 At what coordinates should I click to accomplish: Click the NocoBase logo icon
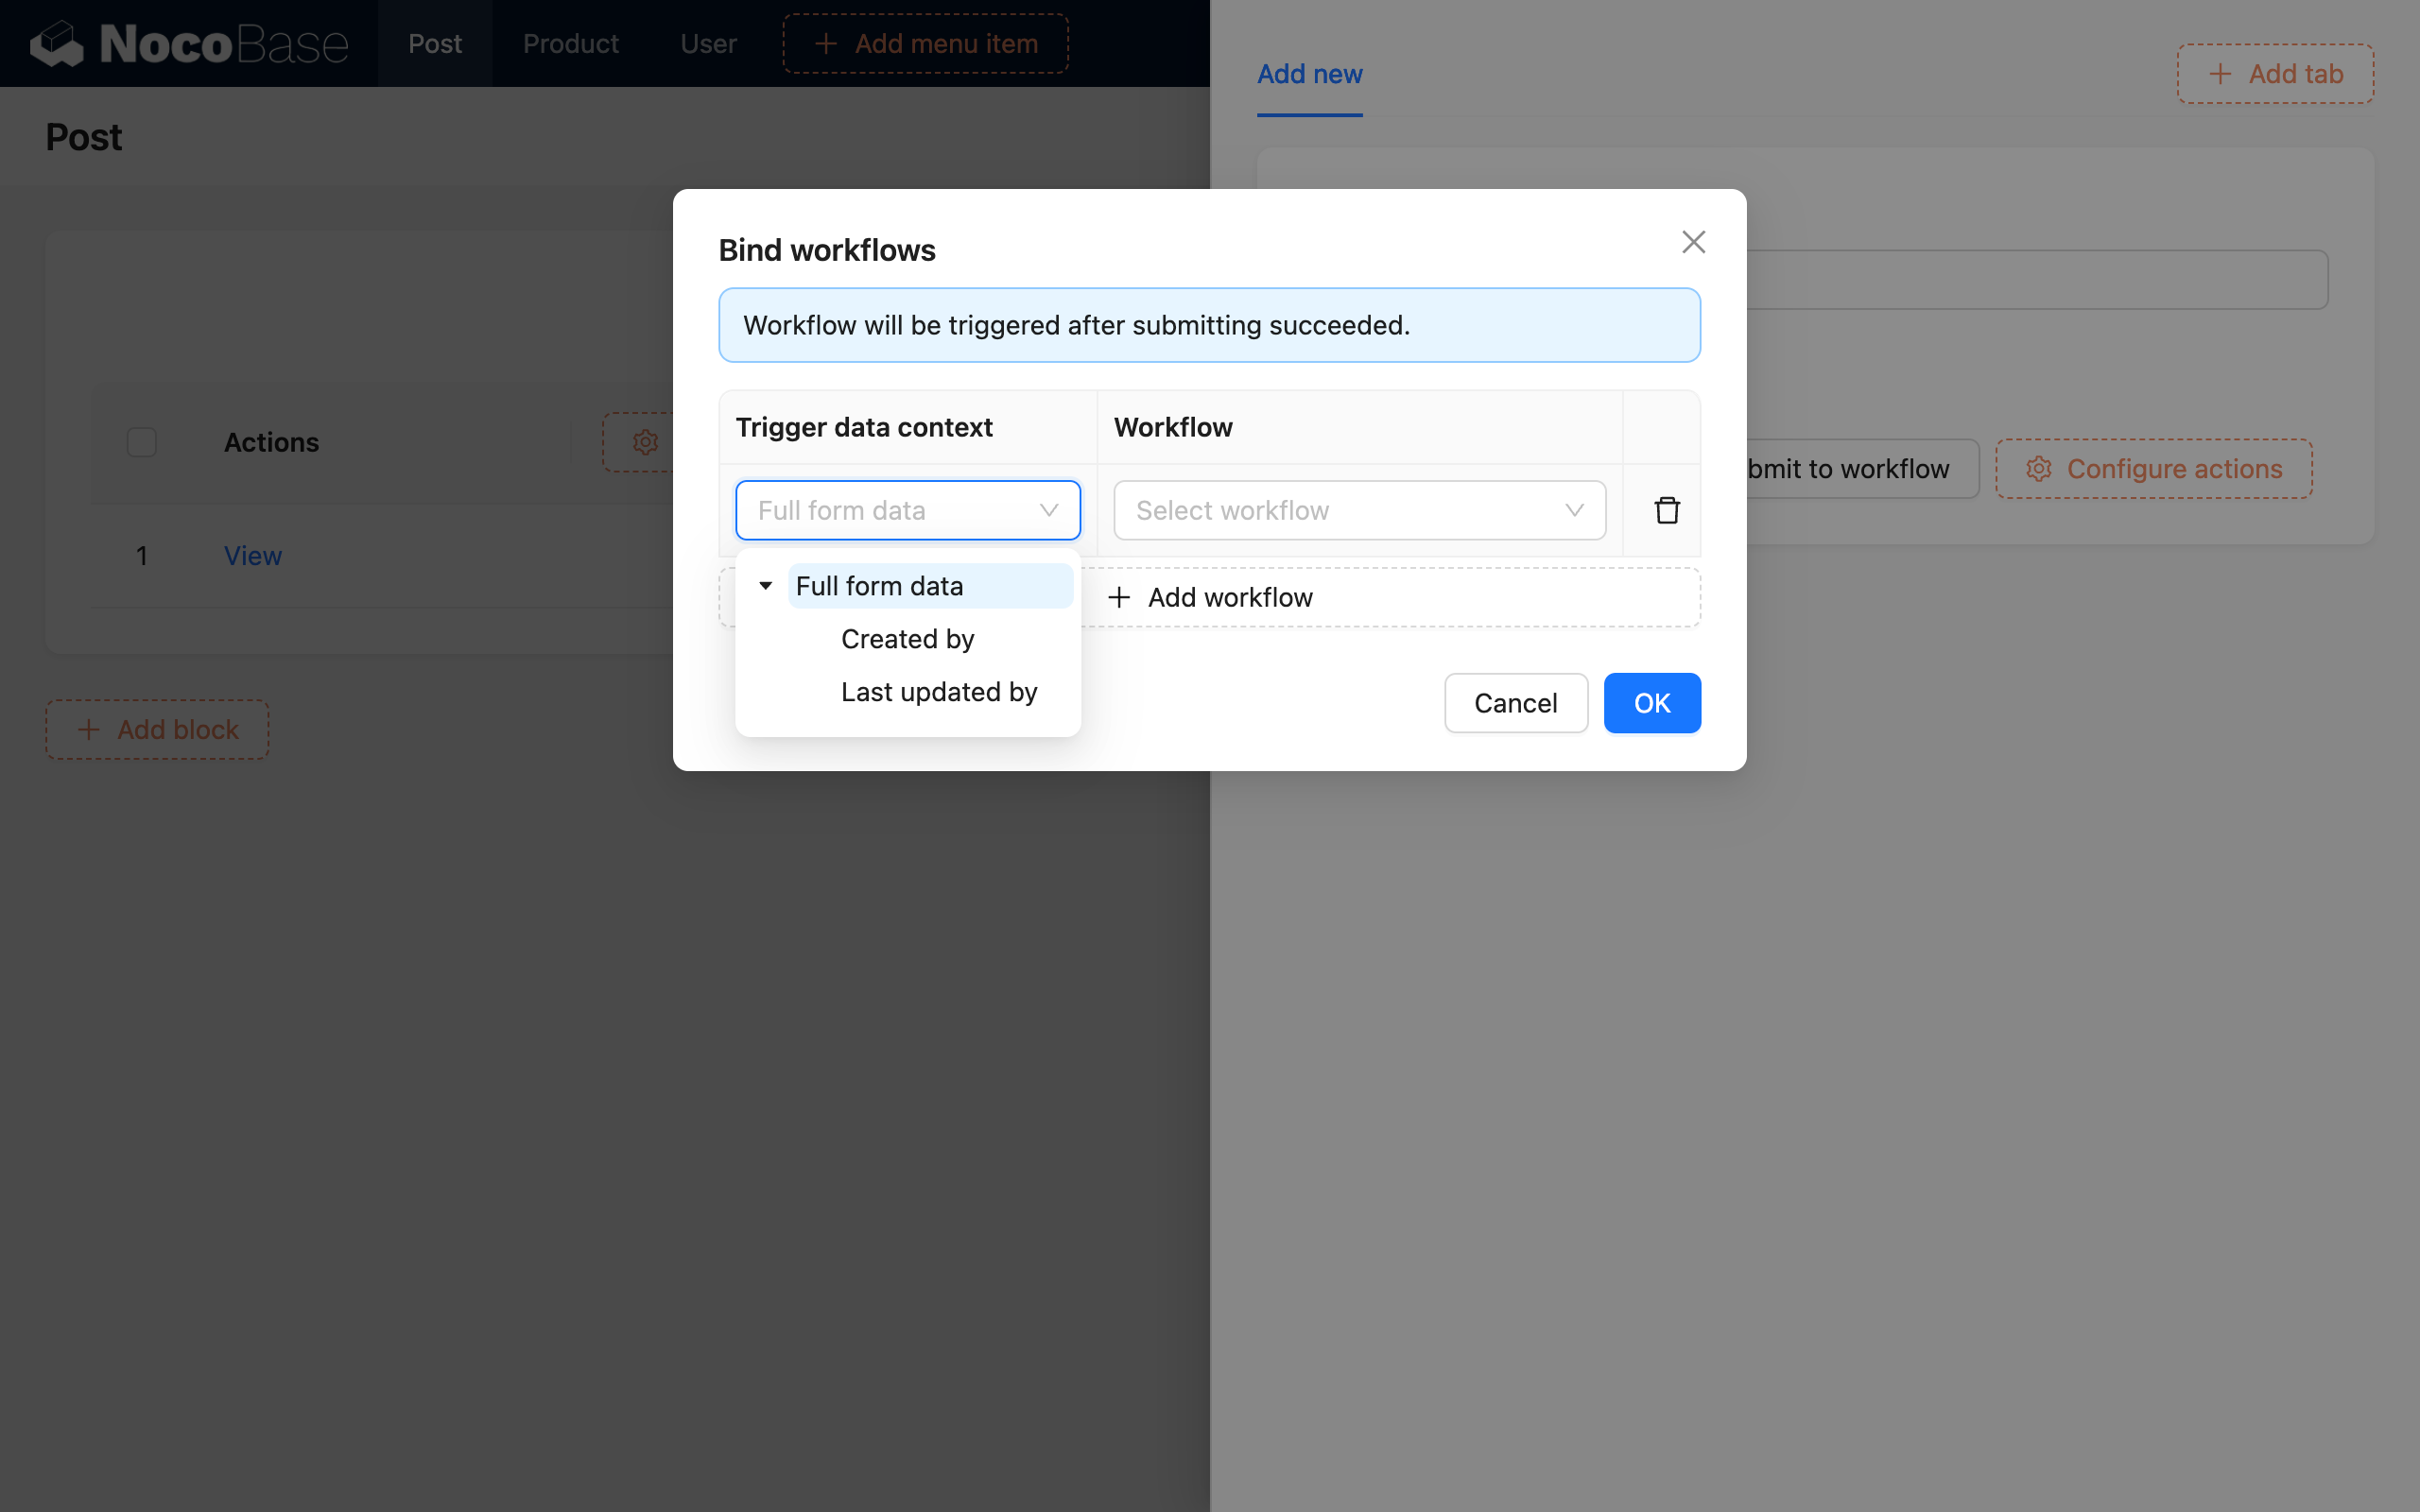(57, 43)
